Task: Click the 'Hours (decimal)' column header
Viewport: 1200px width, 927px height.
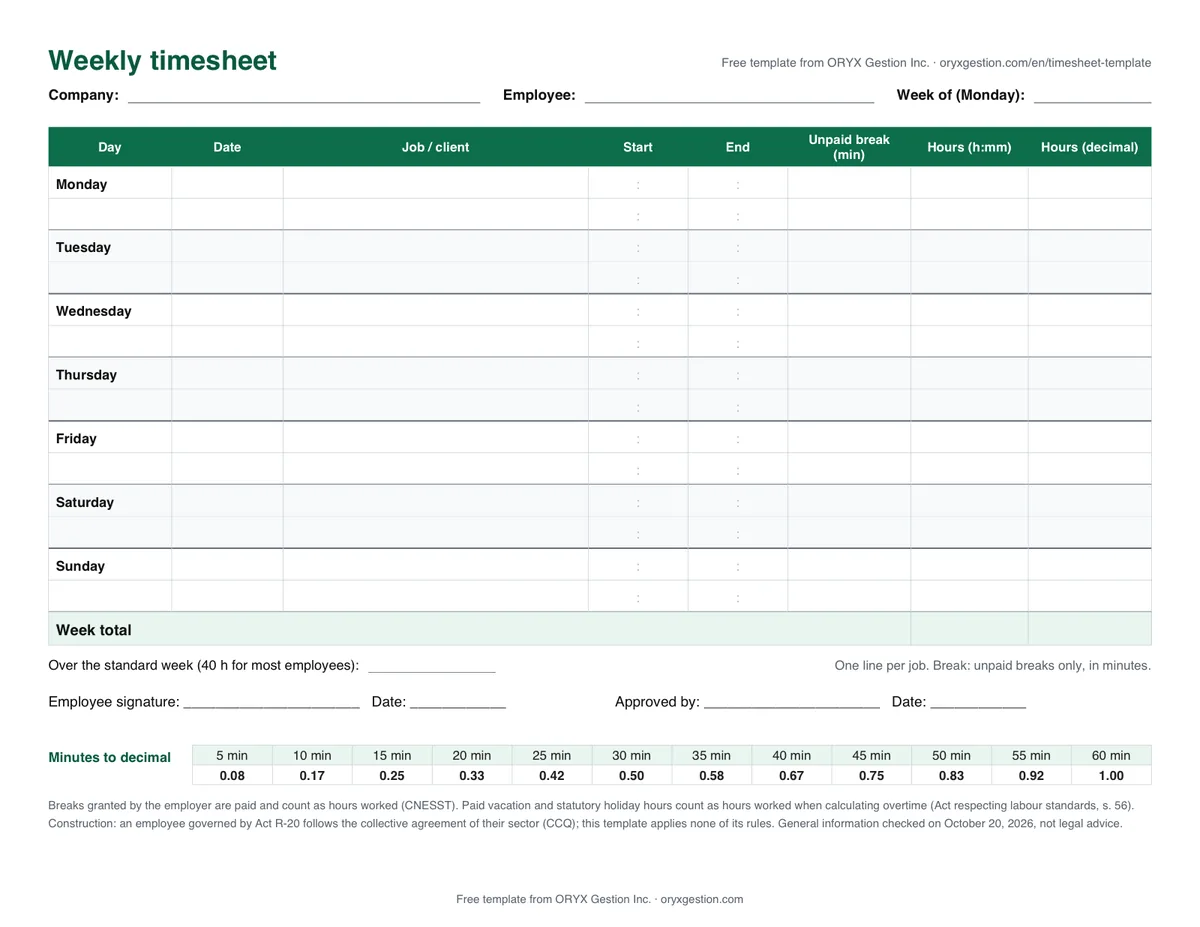Action: tap(1090, 147)
